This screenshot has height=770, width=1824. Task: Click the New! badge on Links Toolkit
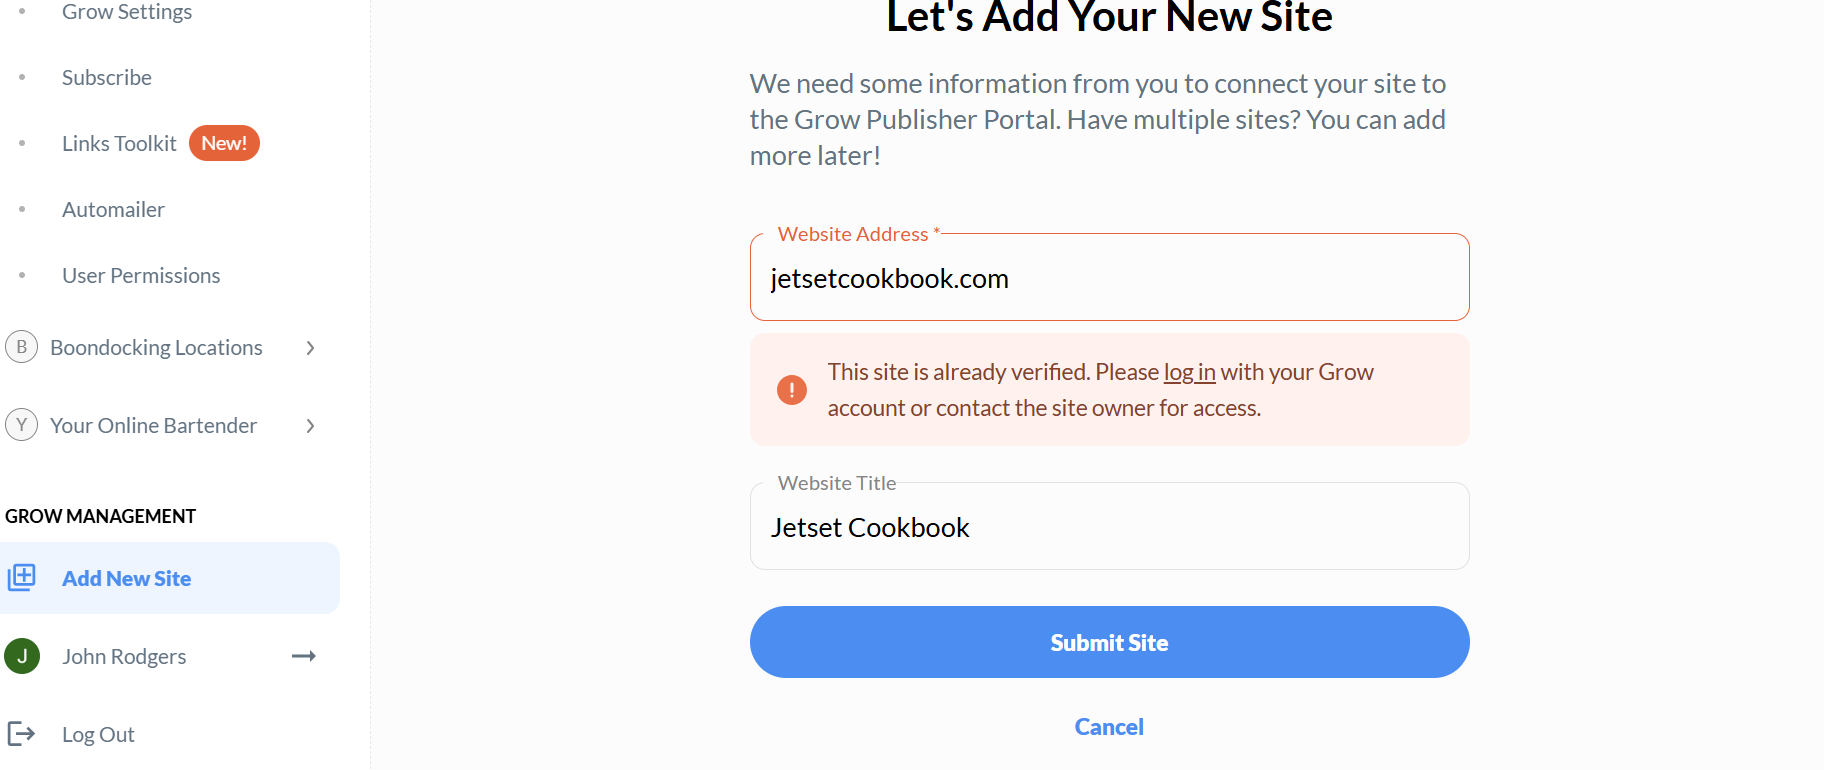pyautogui.click(x=224, y=143)
